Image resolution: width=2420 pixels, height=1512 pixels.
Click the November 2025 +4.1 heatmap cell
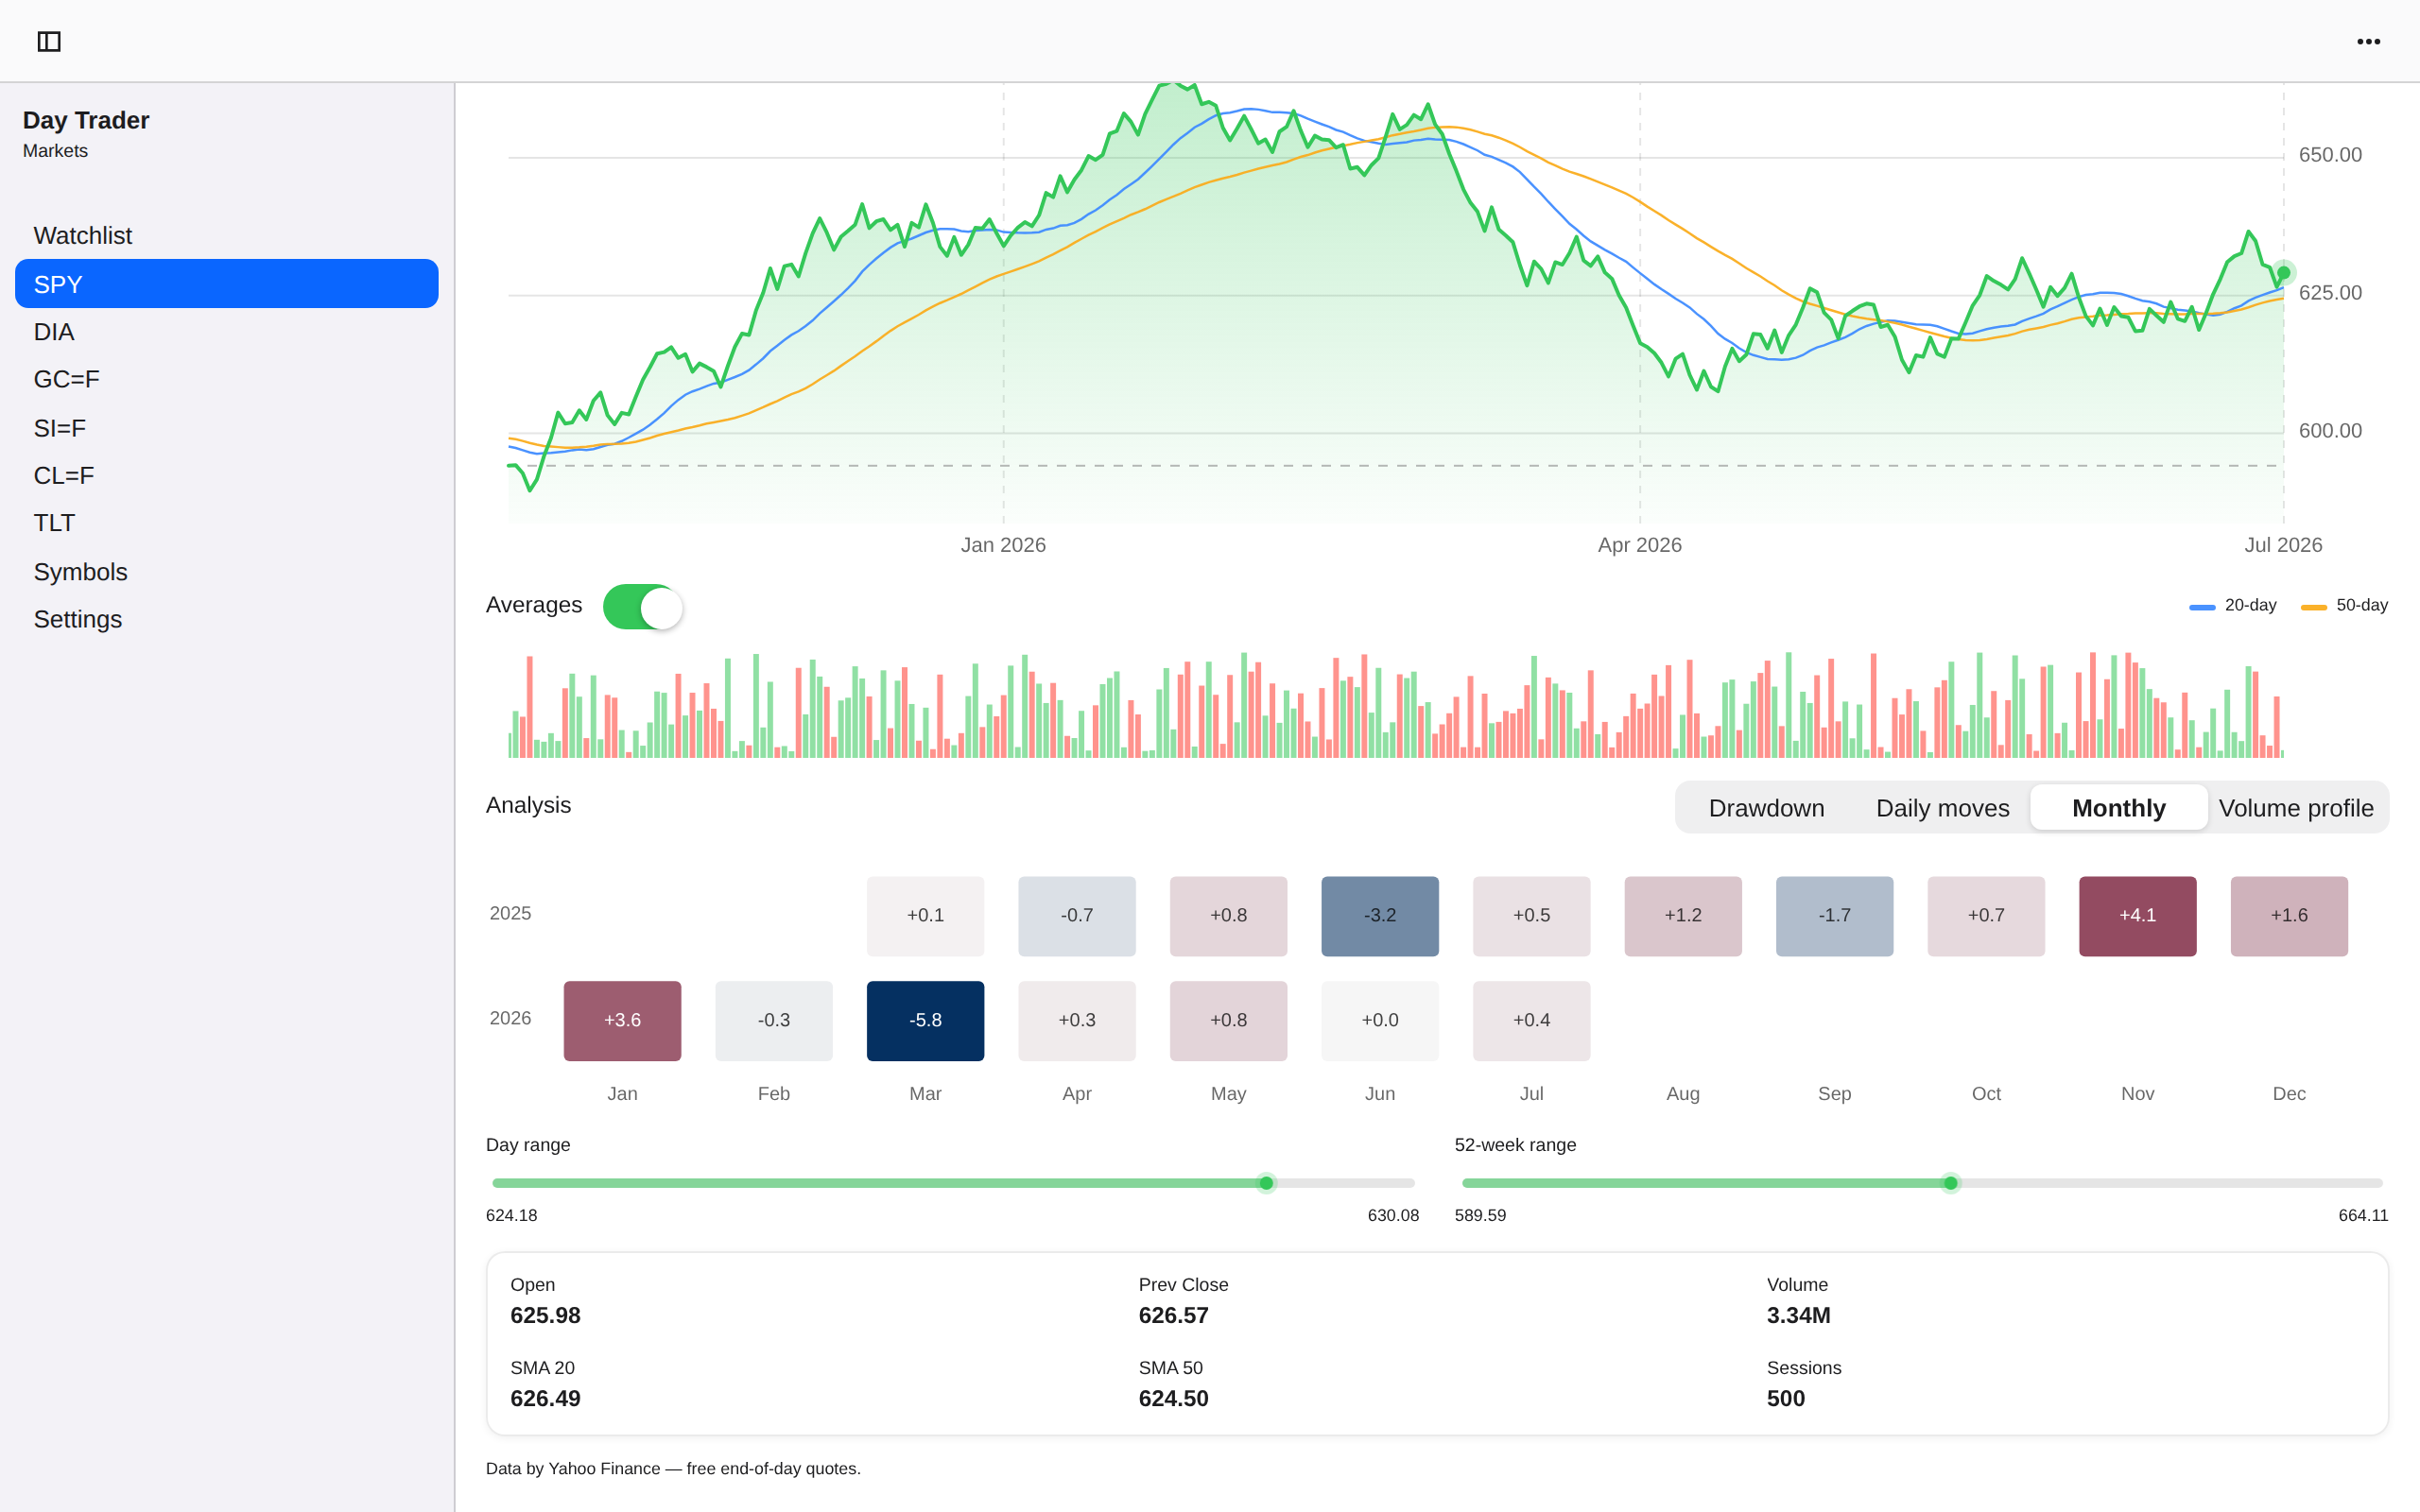click(2137, 916)
